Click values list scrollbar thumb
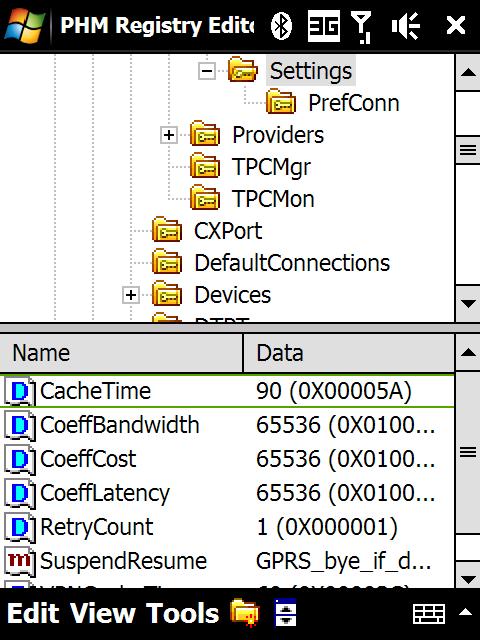The width and height of the screenshot is (480, 640). (x=468, y=452)
